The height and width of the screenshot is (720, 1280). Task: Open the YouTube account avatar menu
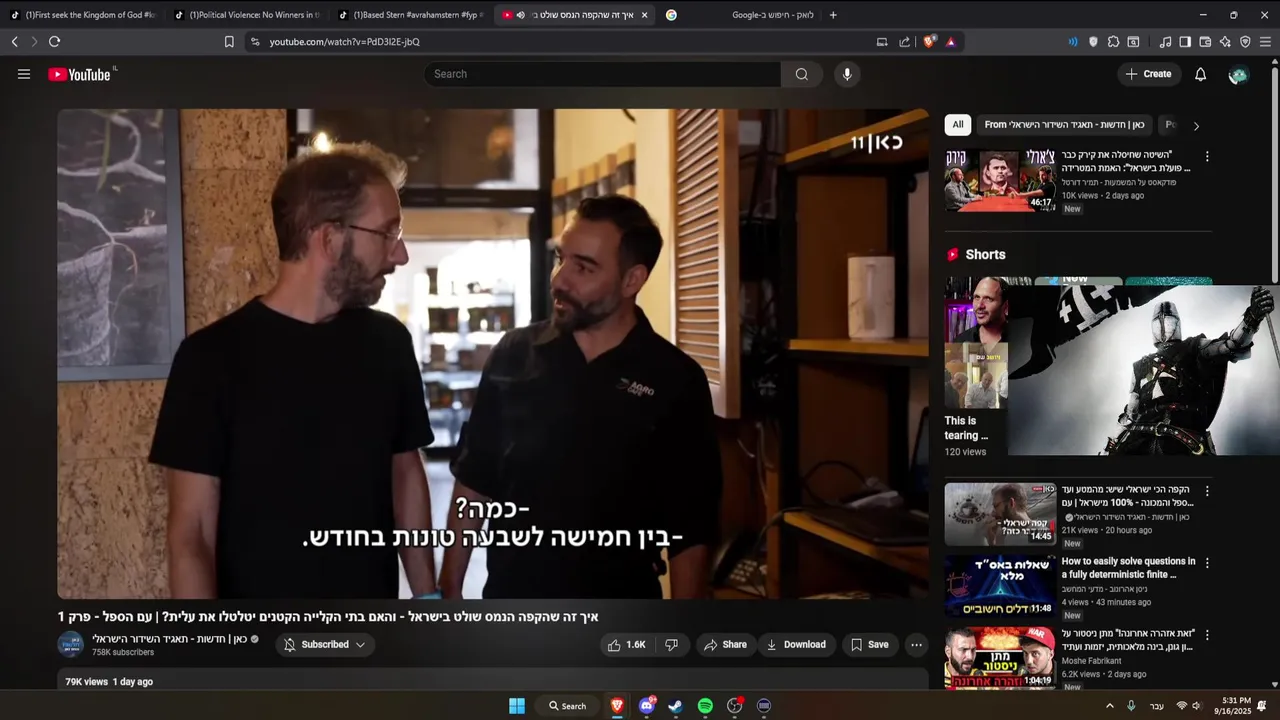pyautogui.click(x=1238, y=75)
